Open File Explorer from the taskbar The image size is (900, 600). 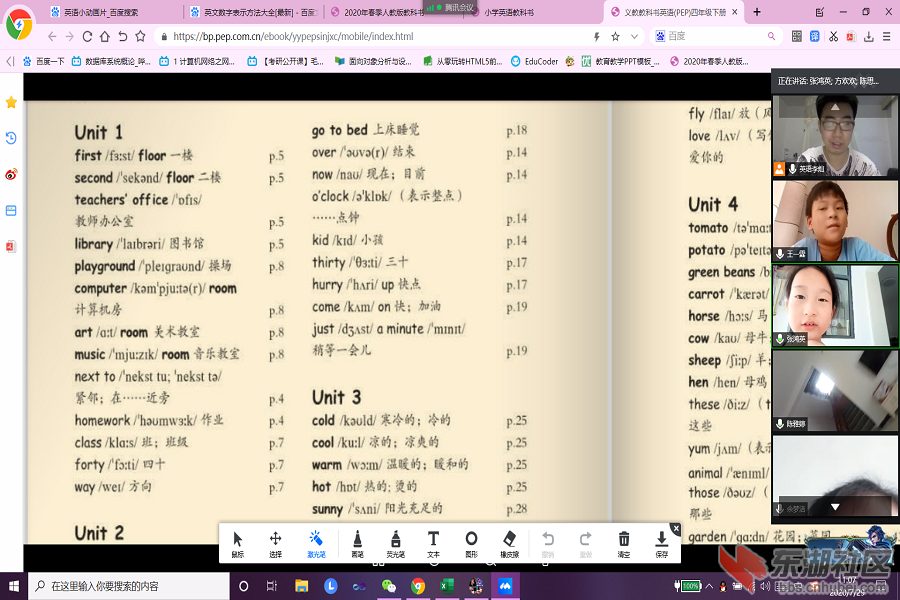point(301,586)
